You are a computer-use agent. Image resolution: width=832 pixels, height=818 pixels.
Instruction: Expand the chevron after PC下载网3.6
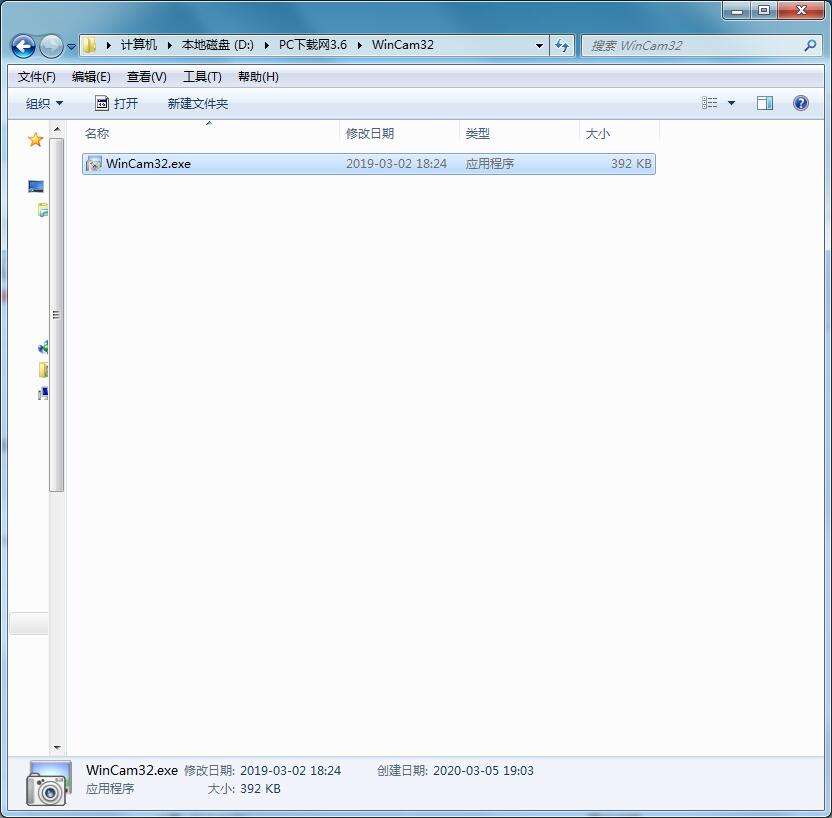pos(359,46)
